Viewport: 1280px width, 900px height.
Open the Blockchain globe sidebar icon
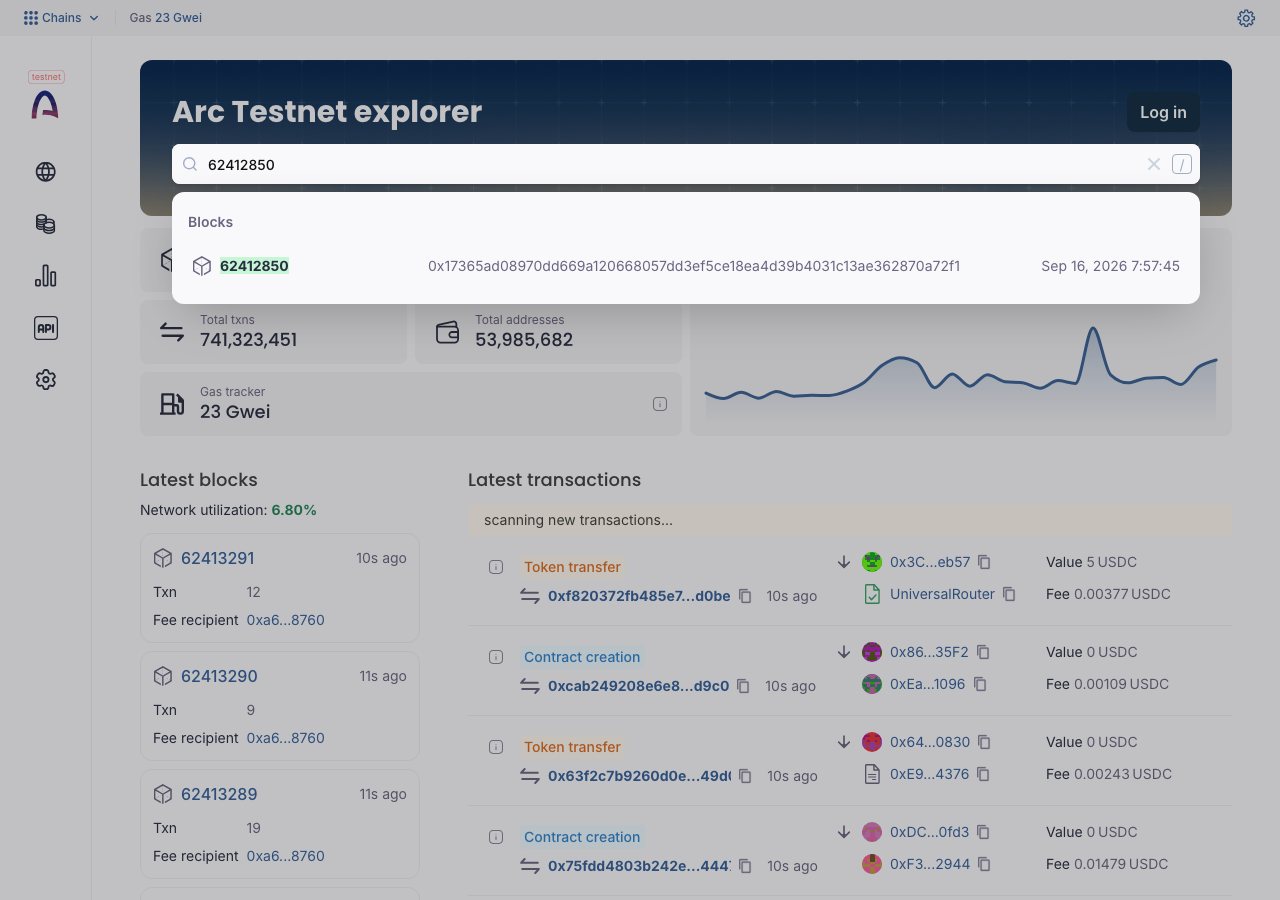[x=45, y=172]
